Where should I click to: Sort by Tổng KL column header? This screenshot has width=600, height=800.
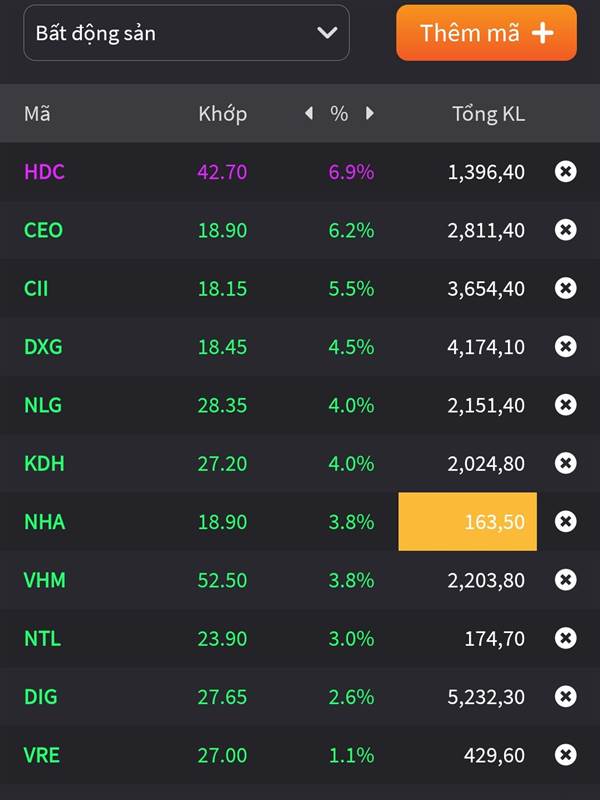pyautogui.click(x=488, y=113)
